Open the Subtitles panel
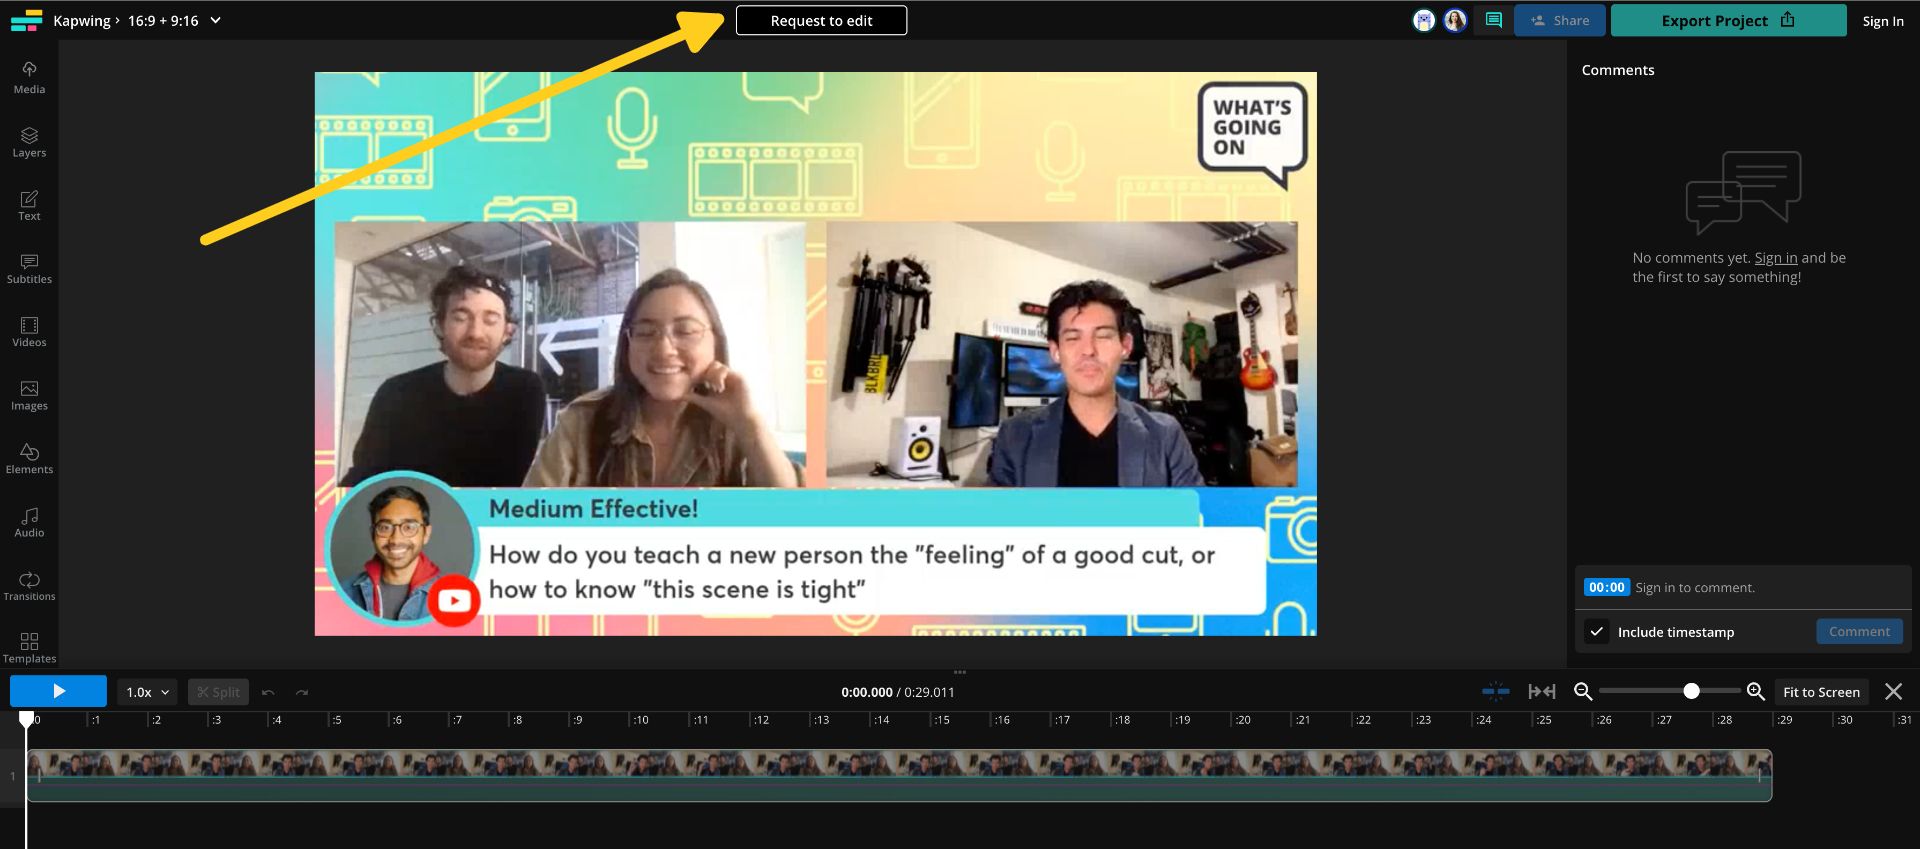The width and height of the screenshot is (1920, 849). [29, 268]
